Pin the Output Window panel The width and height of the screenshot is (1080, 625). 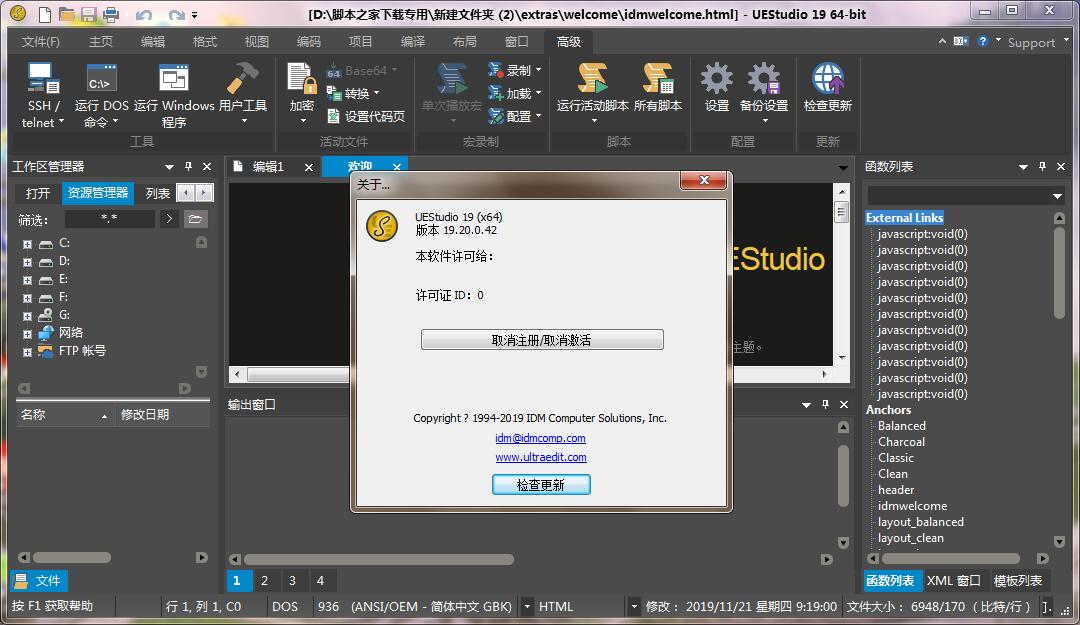click(x=825, y=404)
